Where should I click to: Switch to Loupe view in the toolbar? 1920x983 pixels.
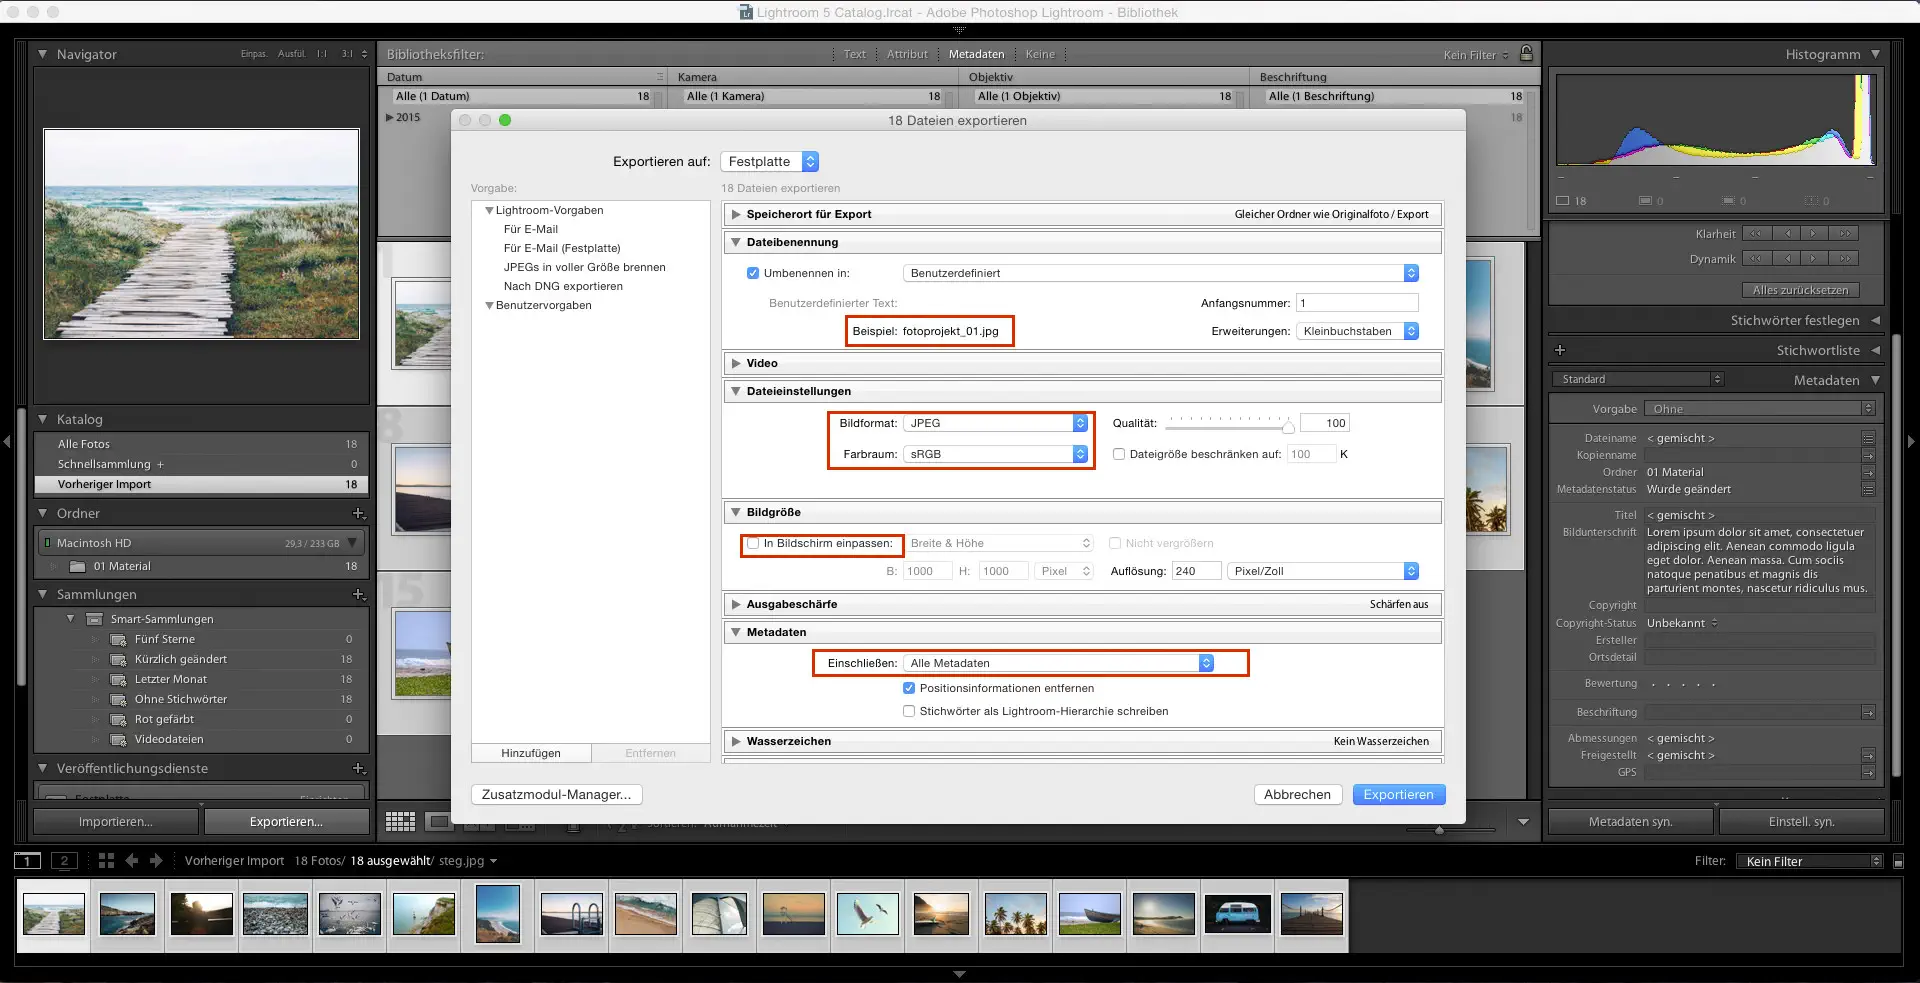(440, 821)
